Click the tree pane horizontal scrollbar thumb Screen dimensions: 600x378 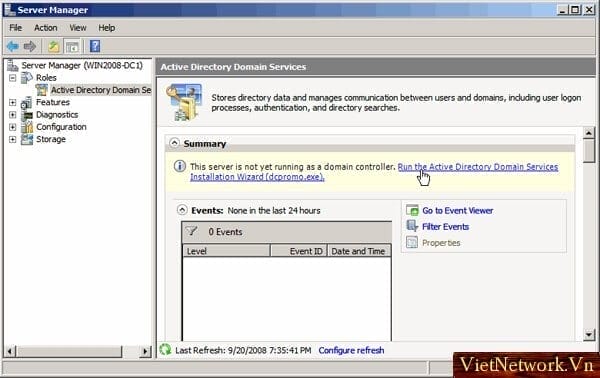(x=69, y=351)
